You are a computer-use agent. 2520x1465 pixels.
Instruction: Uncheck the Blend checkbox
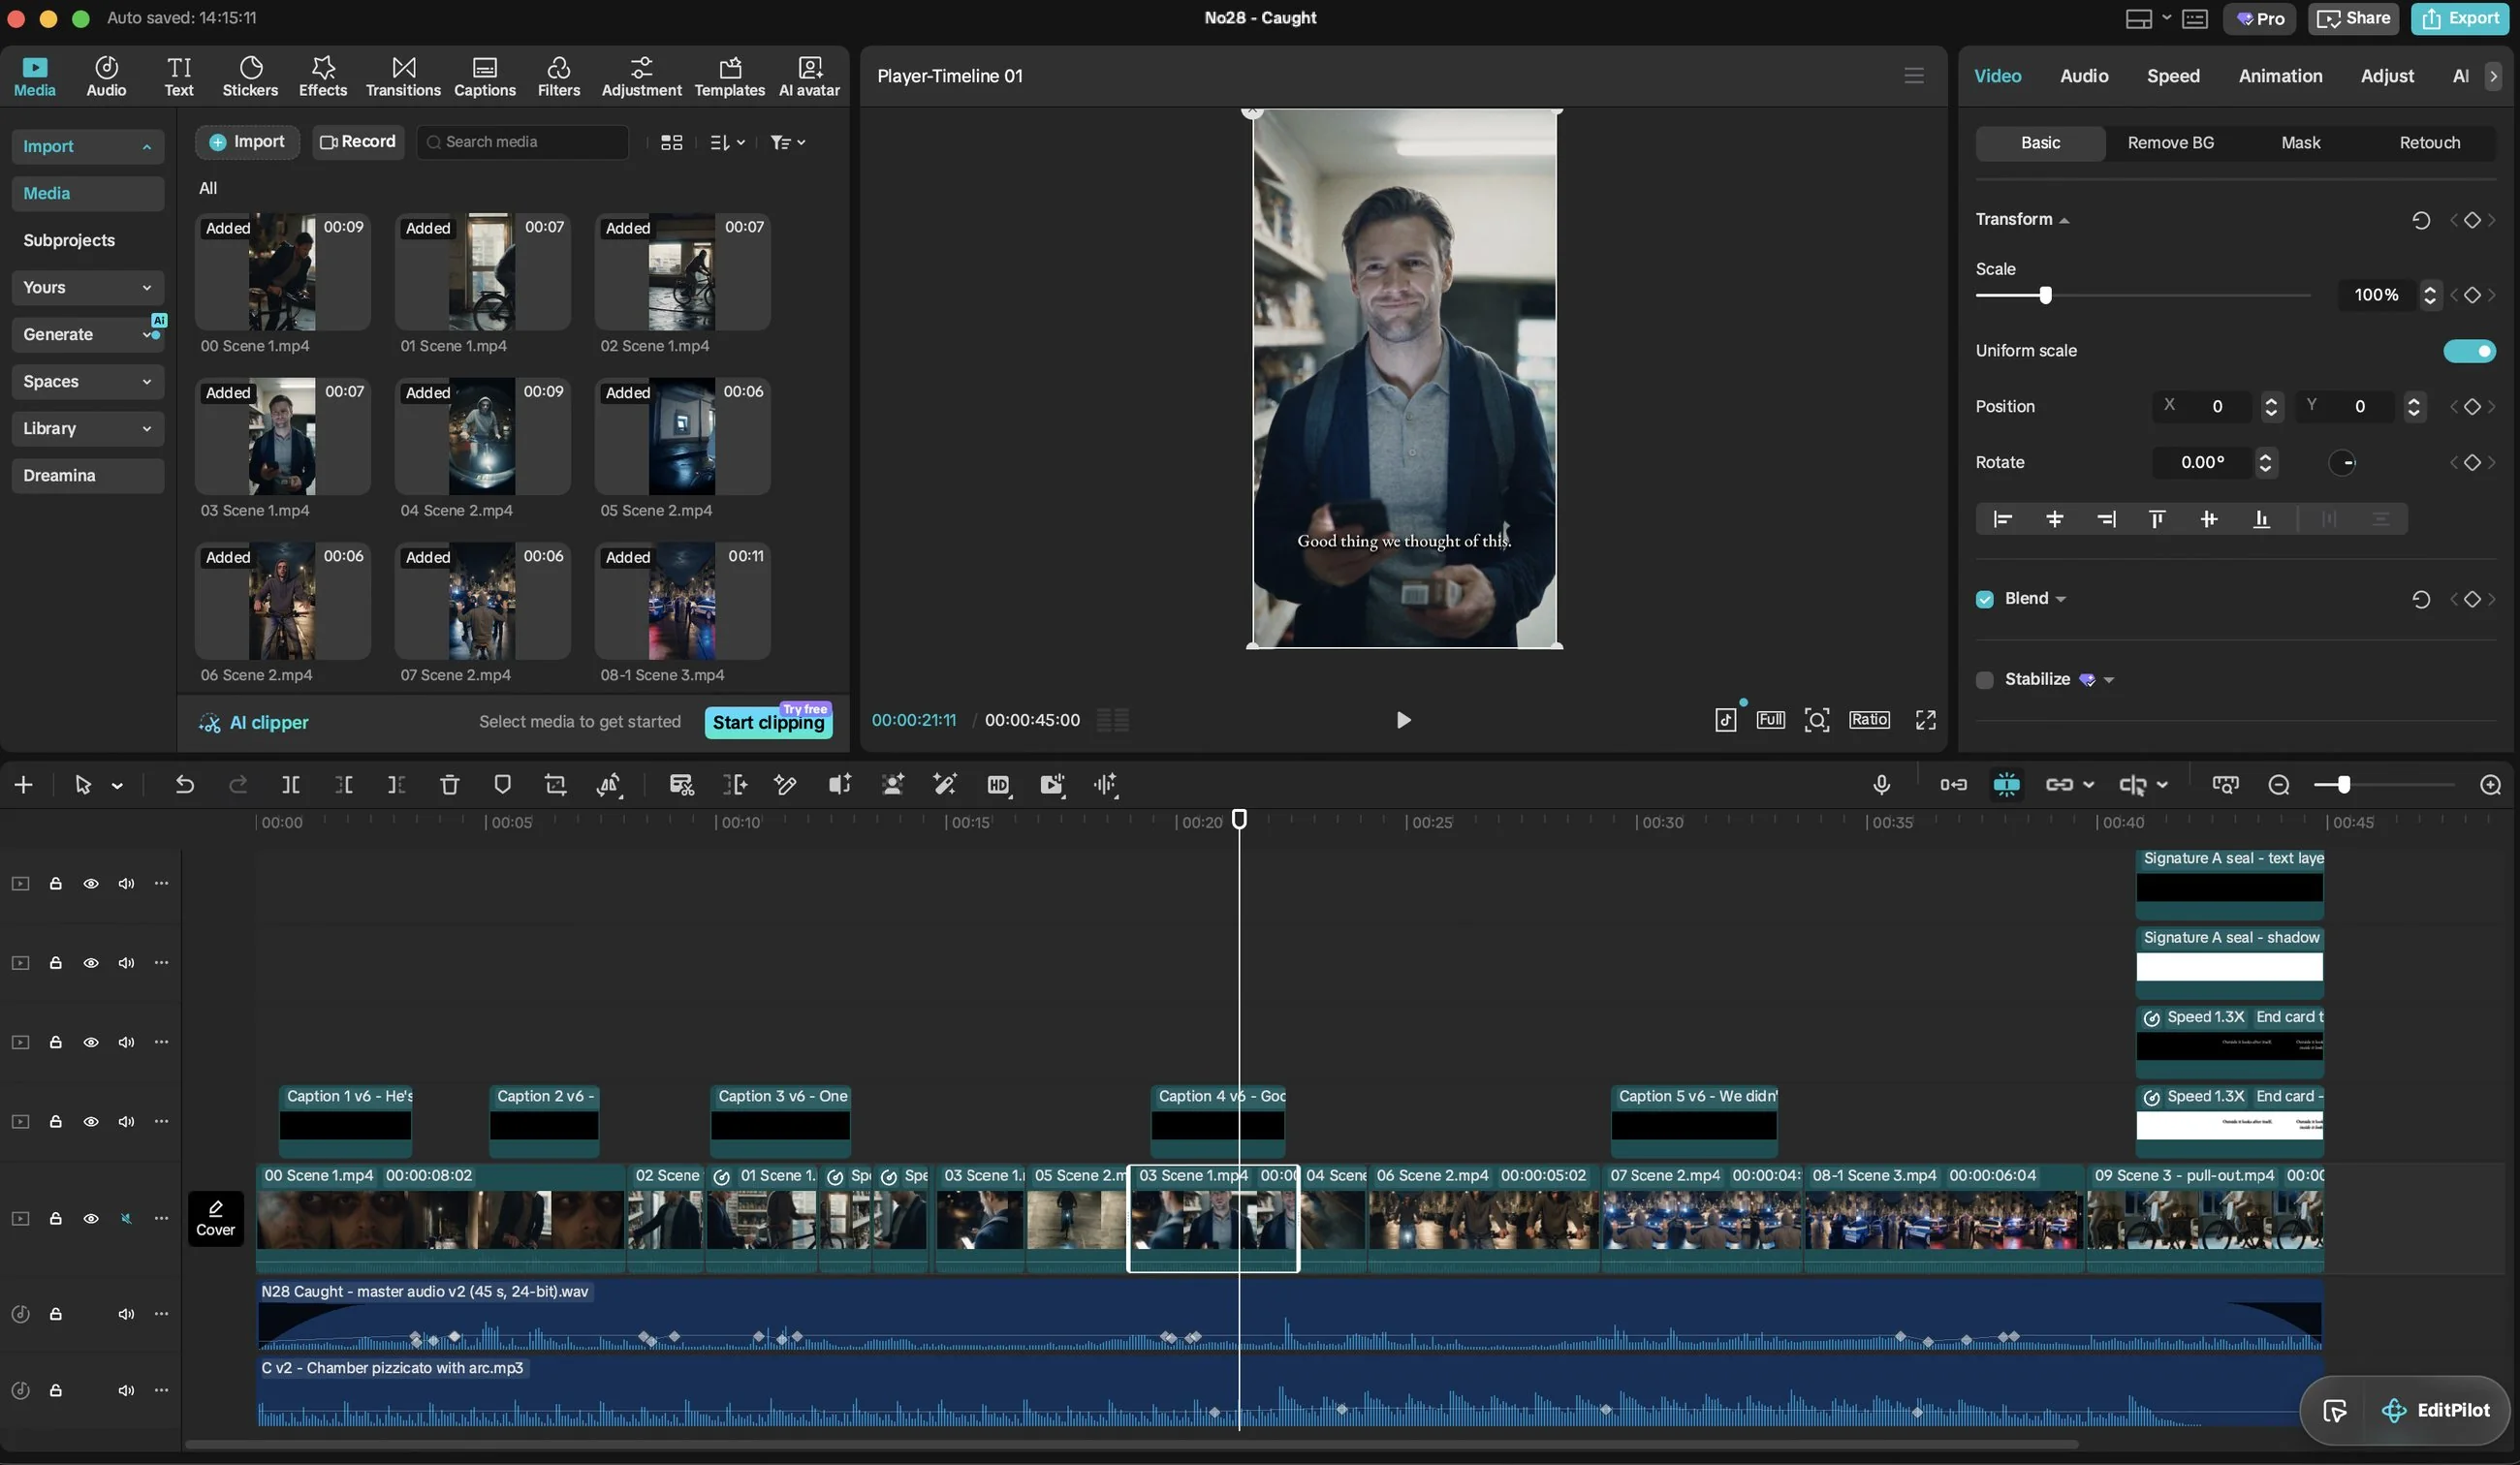(x=1985, y=599)
